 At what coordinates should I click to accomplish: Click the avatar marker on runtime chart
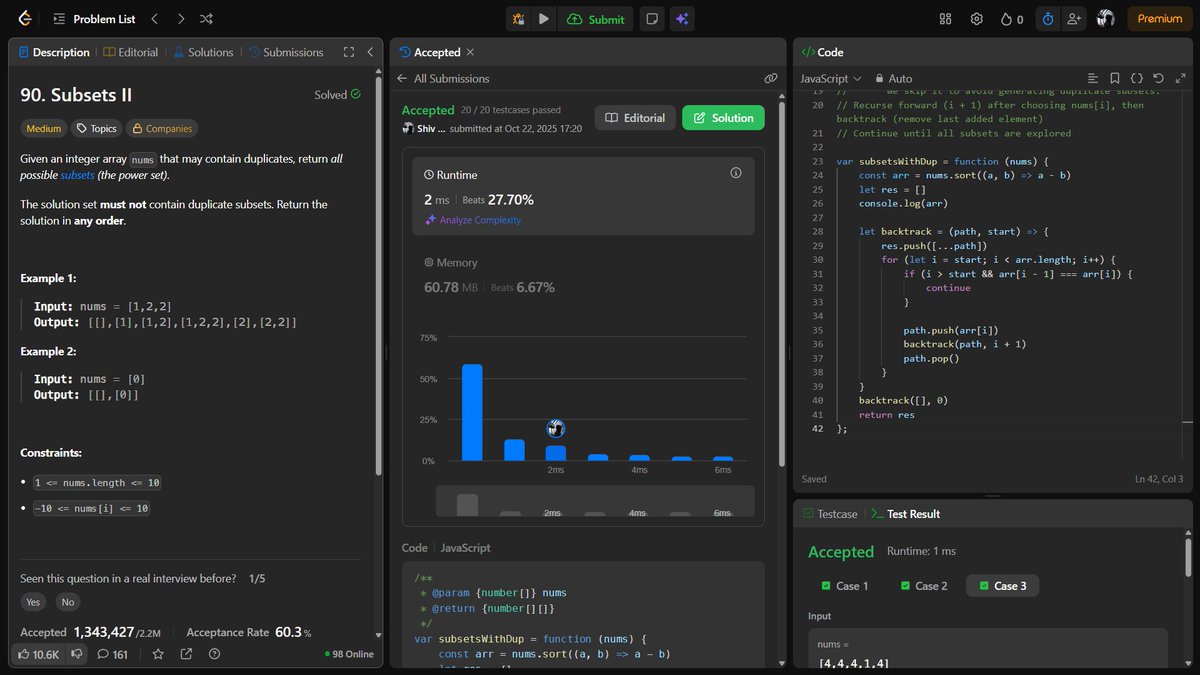pos(556,428)
